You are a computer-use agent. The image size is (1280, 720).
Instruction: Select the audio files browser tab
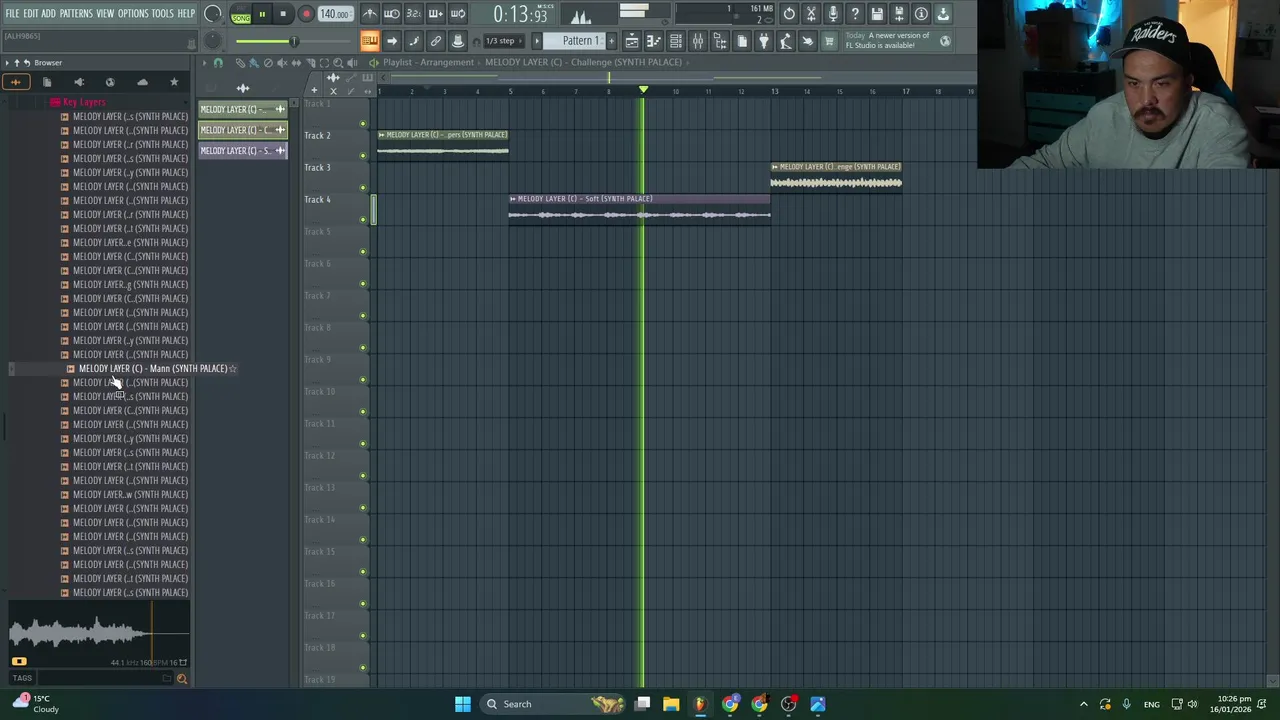[x=15, y=82]
